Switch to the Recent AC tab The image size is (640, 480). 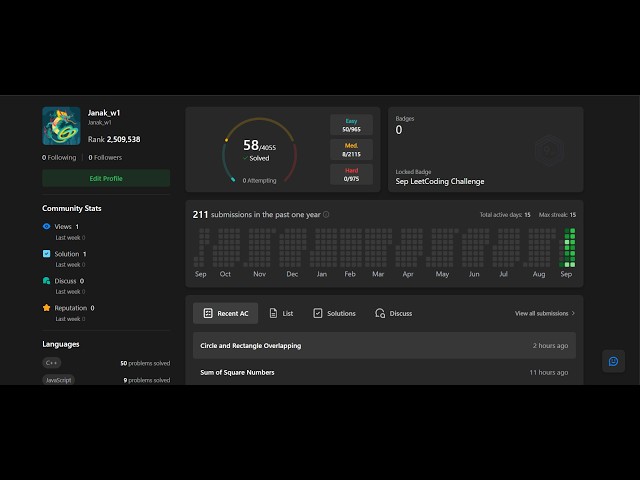point(225,313)
